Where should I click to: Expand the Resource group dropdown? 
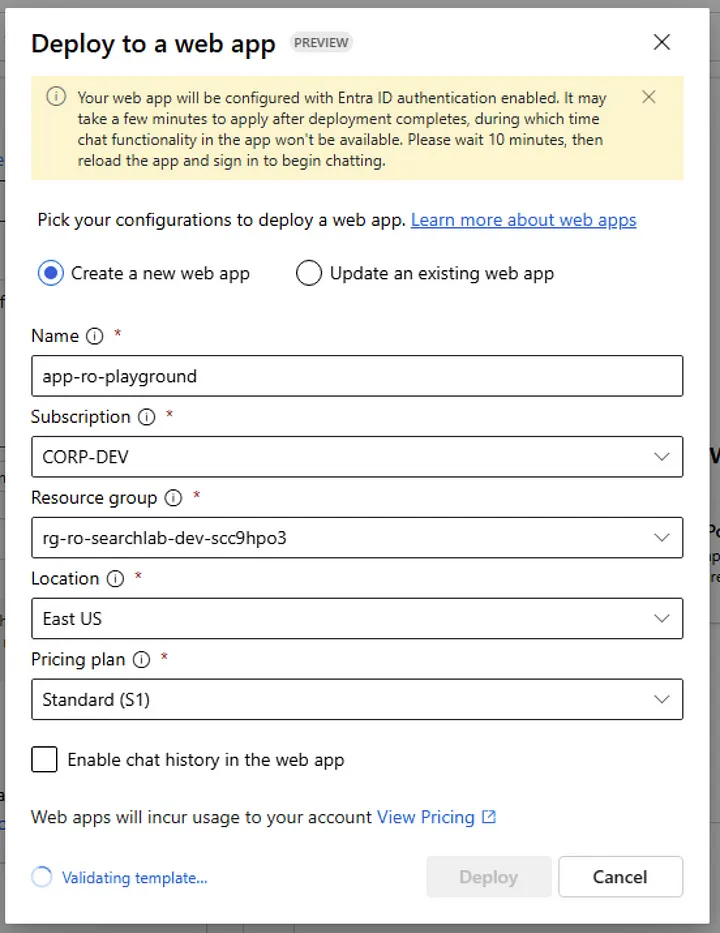(x=357, y=538)
